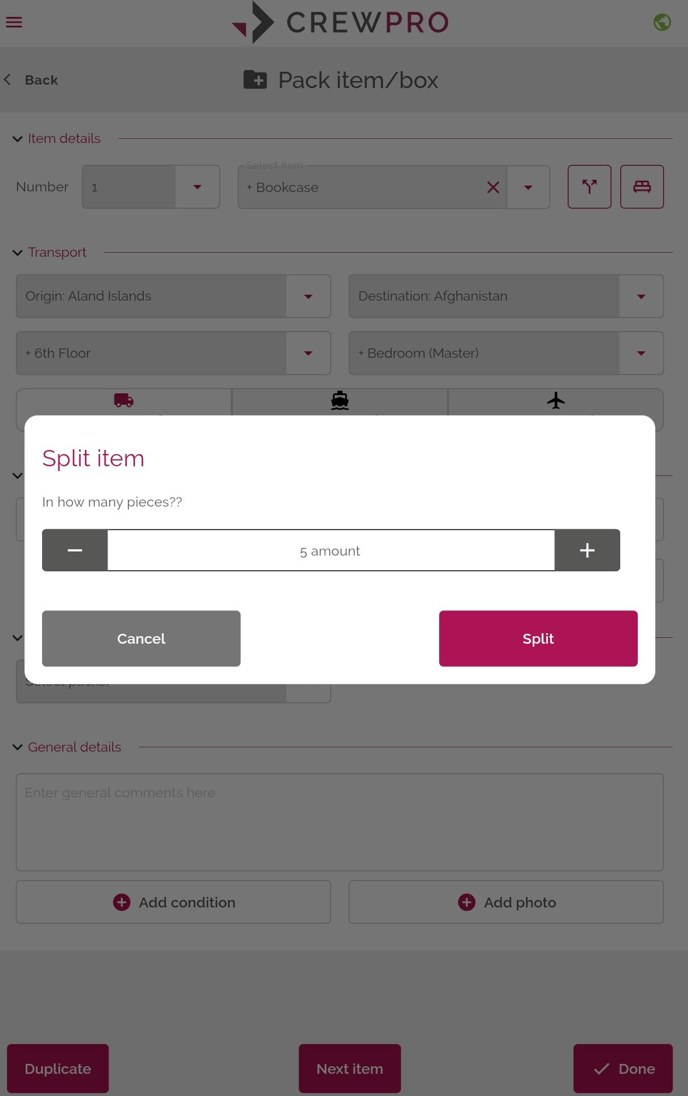Open the Number dropdown

pos(197,187)
